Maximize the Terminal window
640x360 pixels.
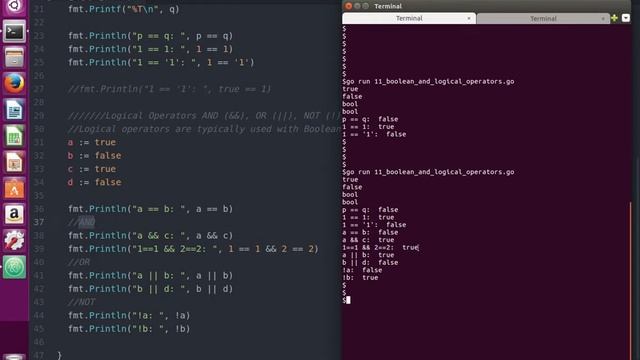[366, 6]
